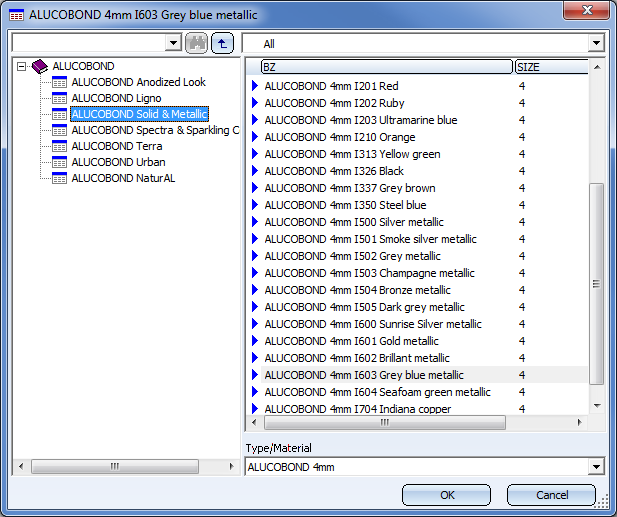
Task: Click table icon beside ALUCOBOND Solid & Metallic
Action: click(x=59, y=114)
